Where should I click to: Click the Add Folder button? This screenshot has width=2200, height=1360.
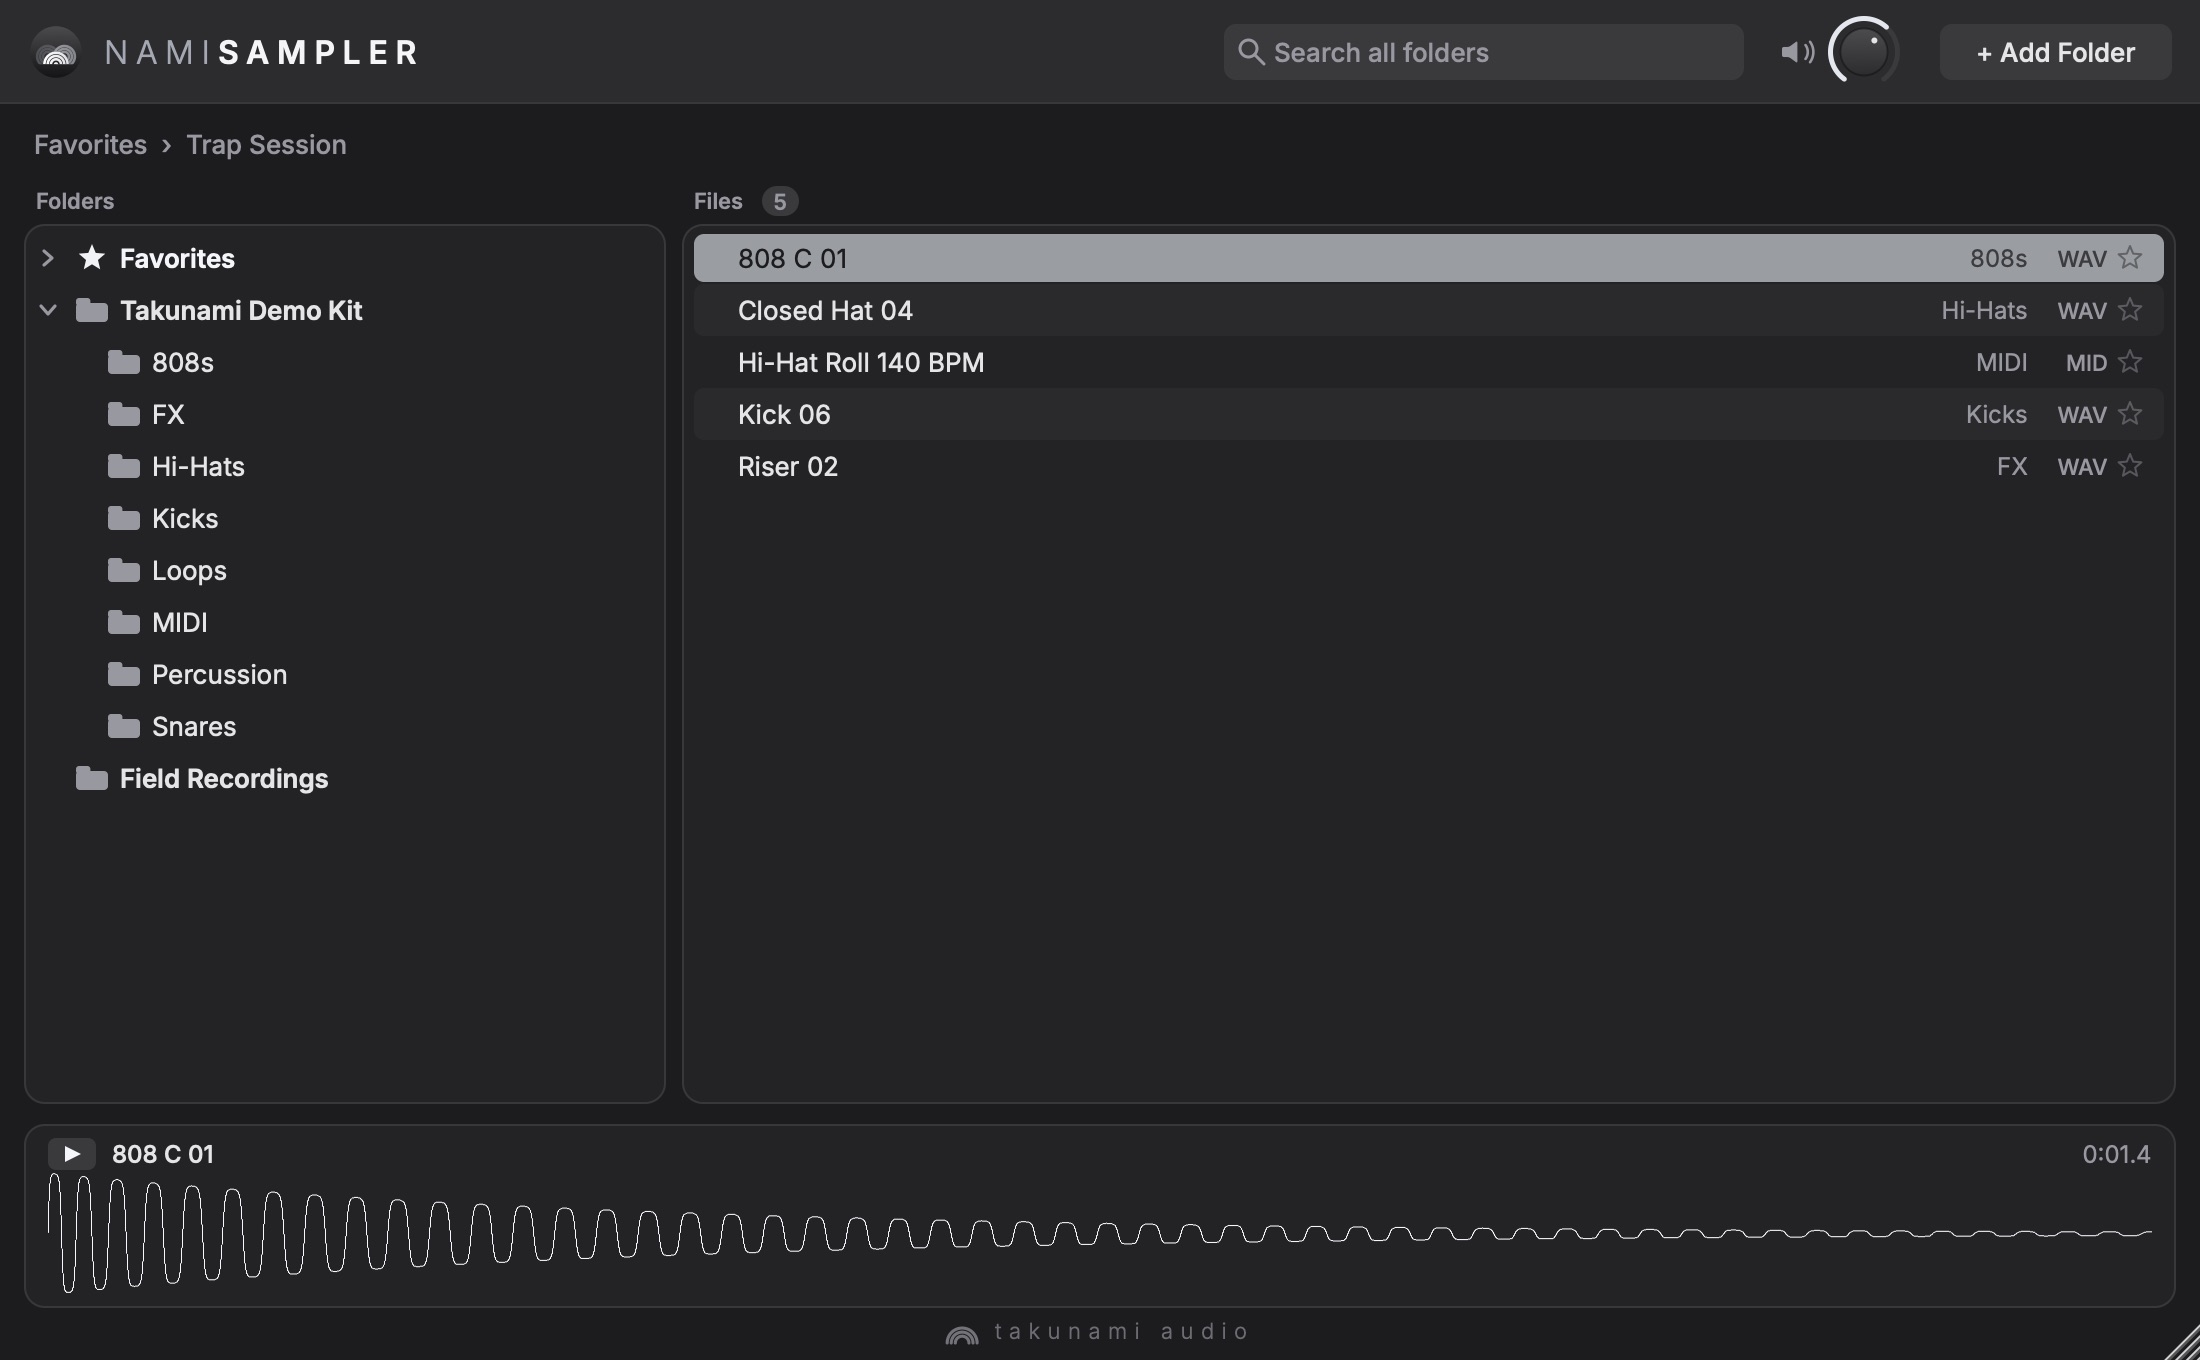[2055, 52]
